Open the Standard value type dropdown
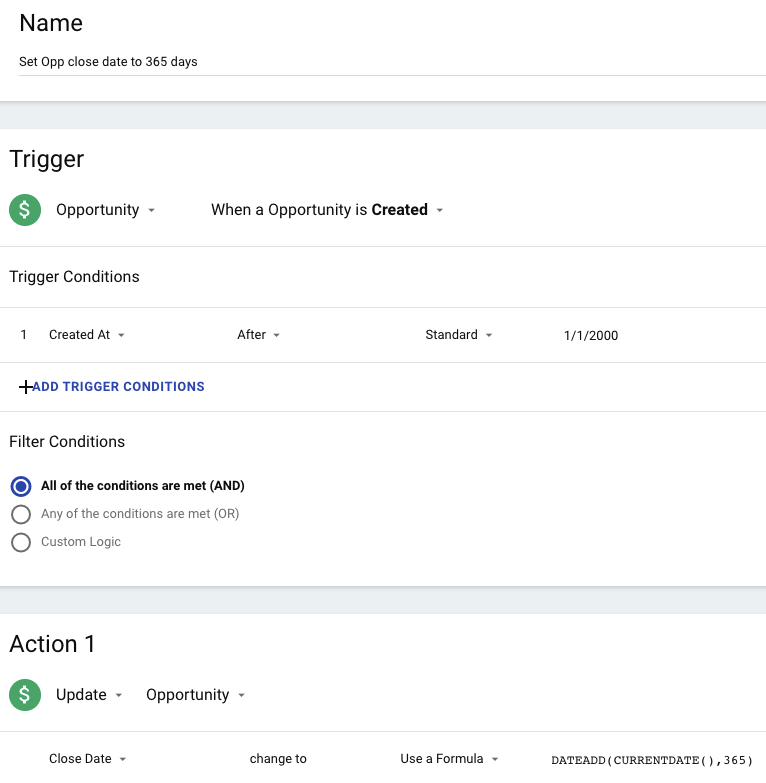 point(459,335)
